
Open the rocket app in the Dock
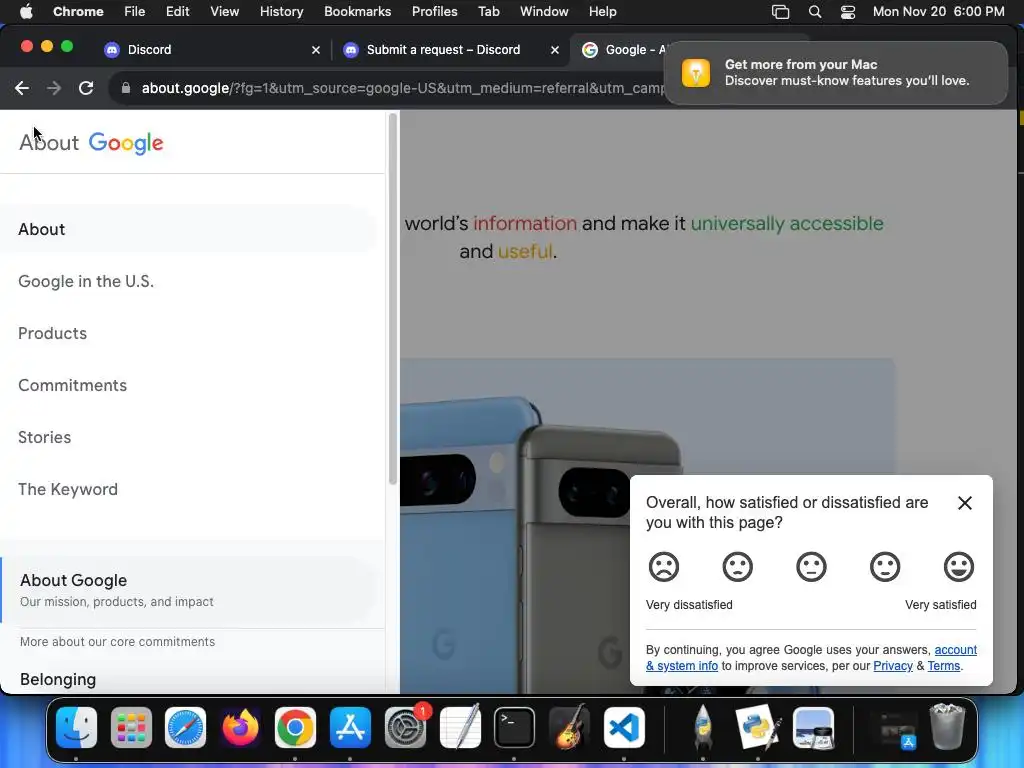coord(703,728)
